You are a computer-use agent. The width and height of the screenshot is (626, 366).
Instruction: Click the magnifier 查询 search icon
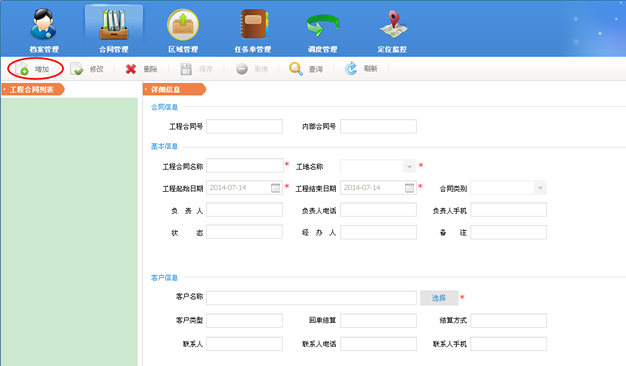pos(296,69)
